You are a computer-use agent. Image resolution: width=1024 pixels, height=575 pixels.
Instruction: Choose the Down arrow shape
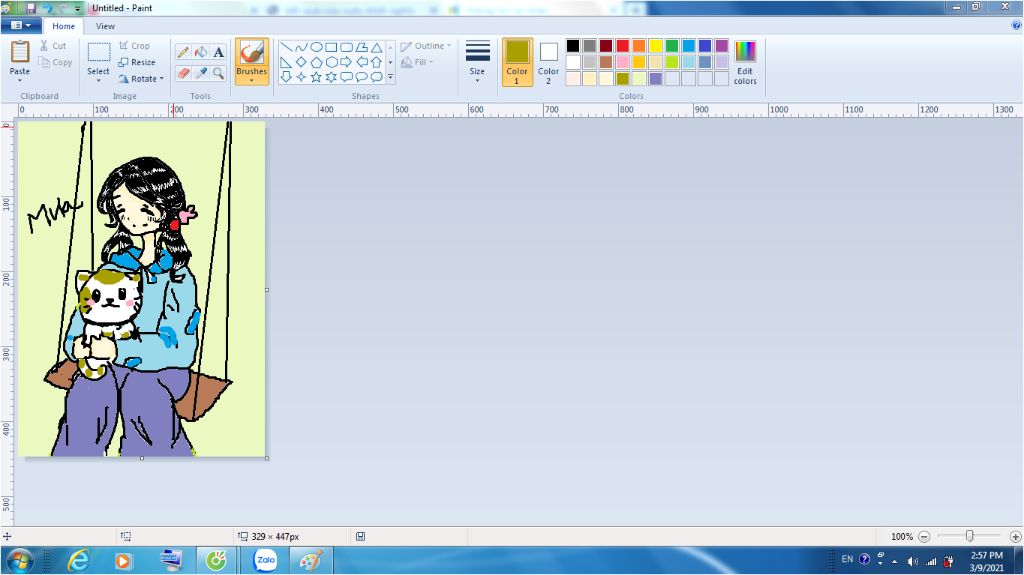pos(286,77)
